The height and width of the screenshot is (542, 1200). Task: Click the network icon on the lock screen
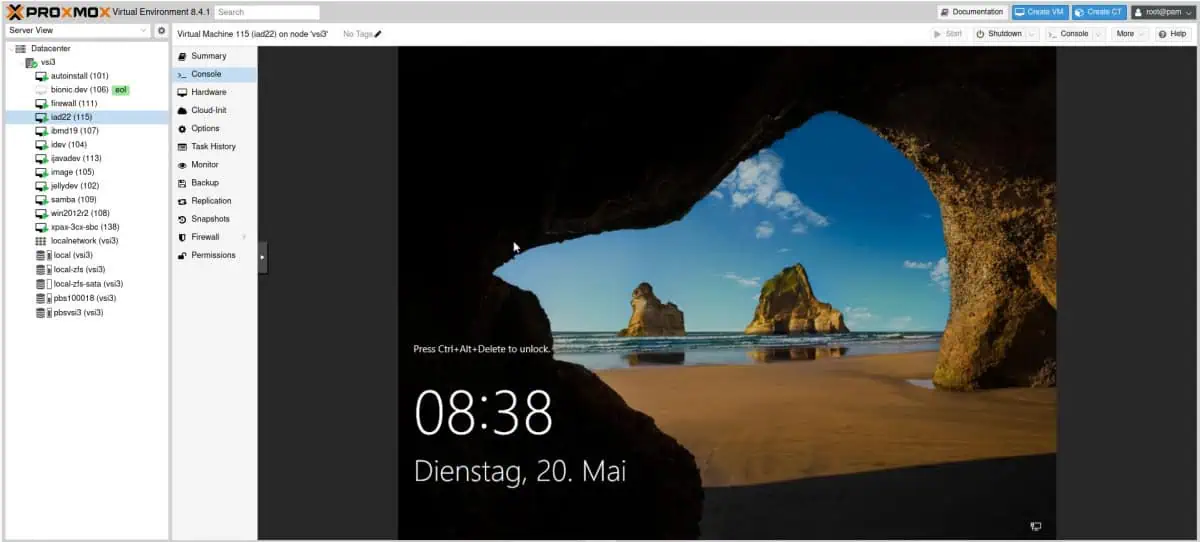(x=1036, y=526)
